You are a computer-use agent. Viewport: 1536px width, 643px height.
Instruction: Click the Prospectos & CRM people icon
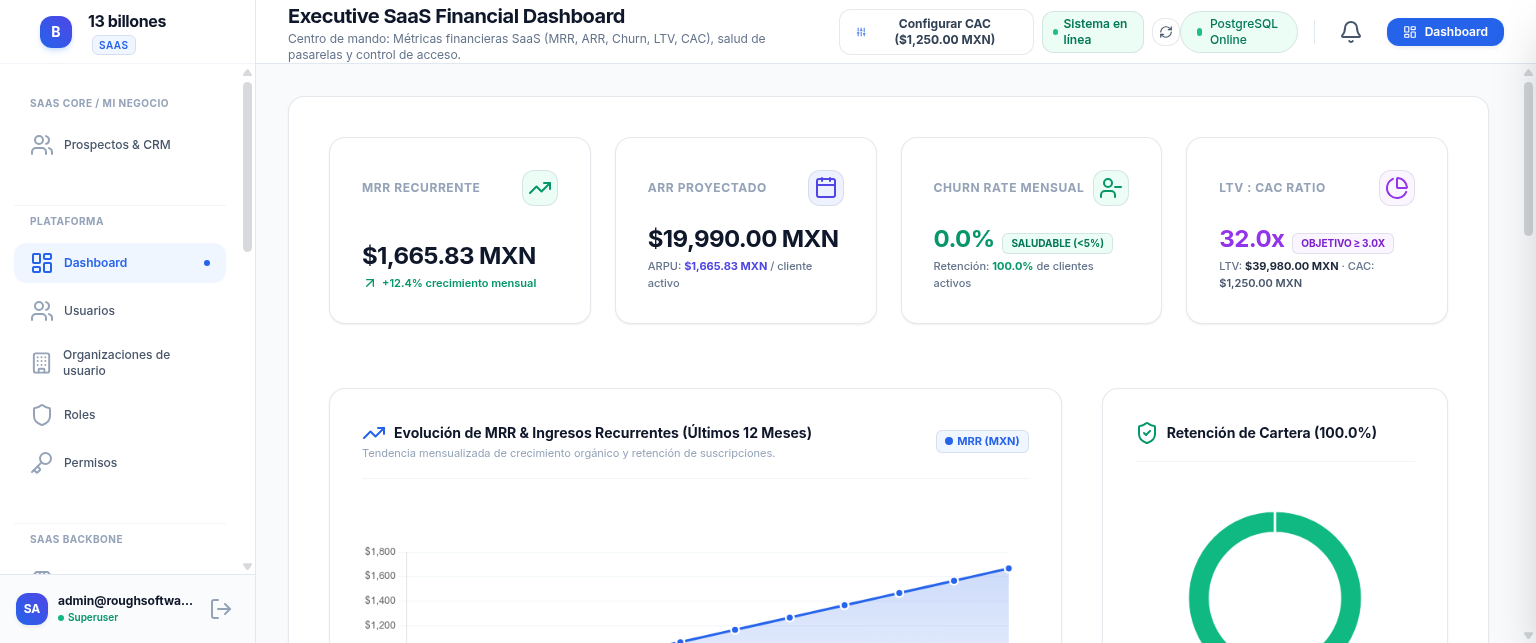pos(41,145)
